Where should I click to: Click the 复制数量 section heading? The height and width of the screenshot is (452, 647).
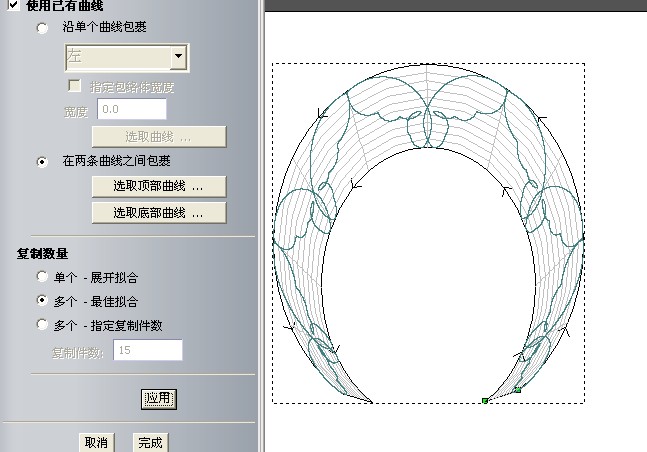point(42,253)
